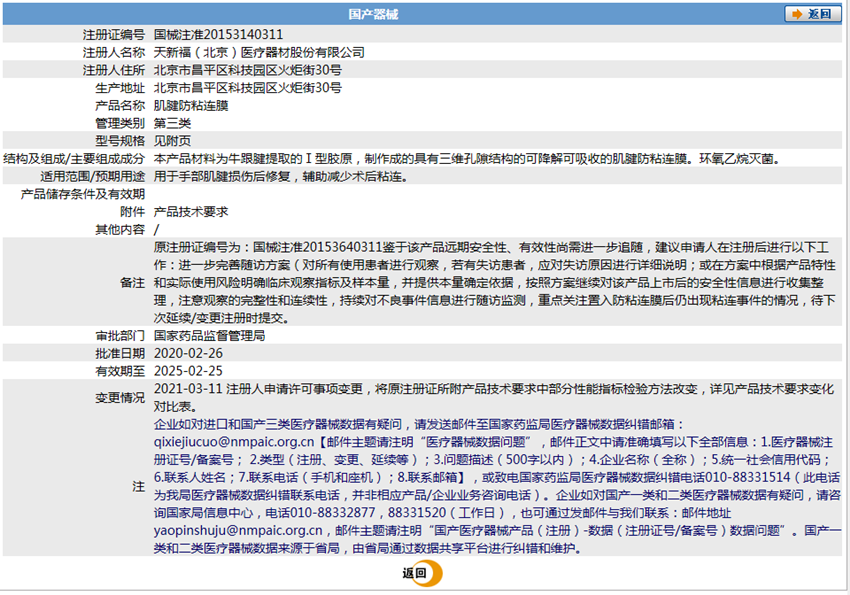Screen dimensions: 850x595
Task: Click the 管理类别 field label
Action: pos(120,123)
